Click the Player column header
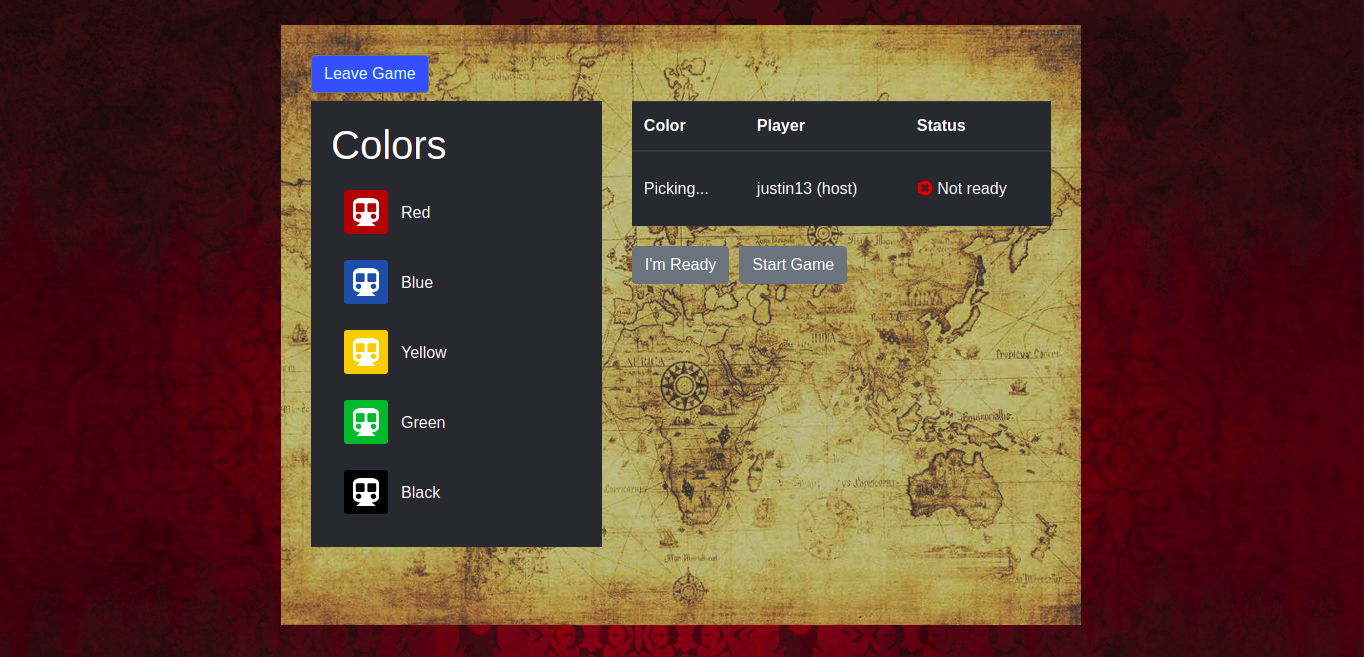Viewport: 1364px width, 657px height. [x=781, y=126]
